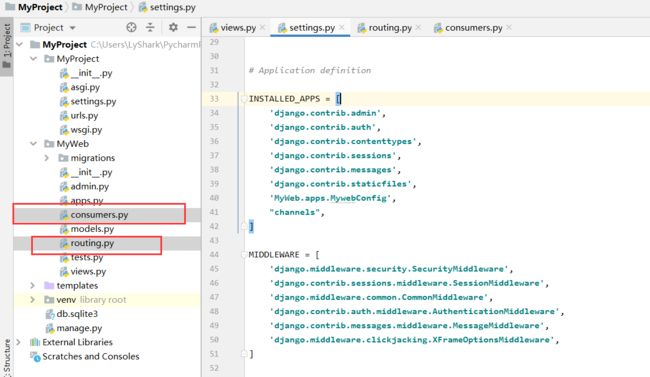Screen dimensions: 650x377
Task: Switch to the consumers.py editor tab
Action: point(473,28)
